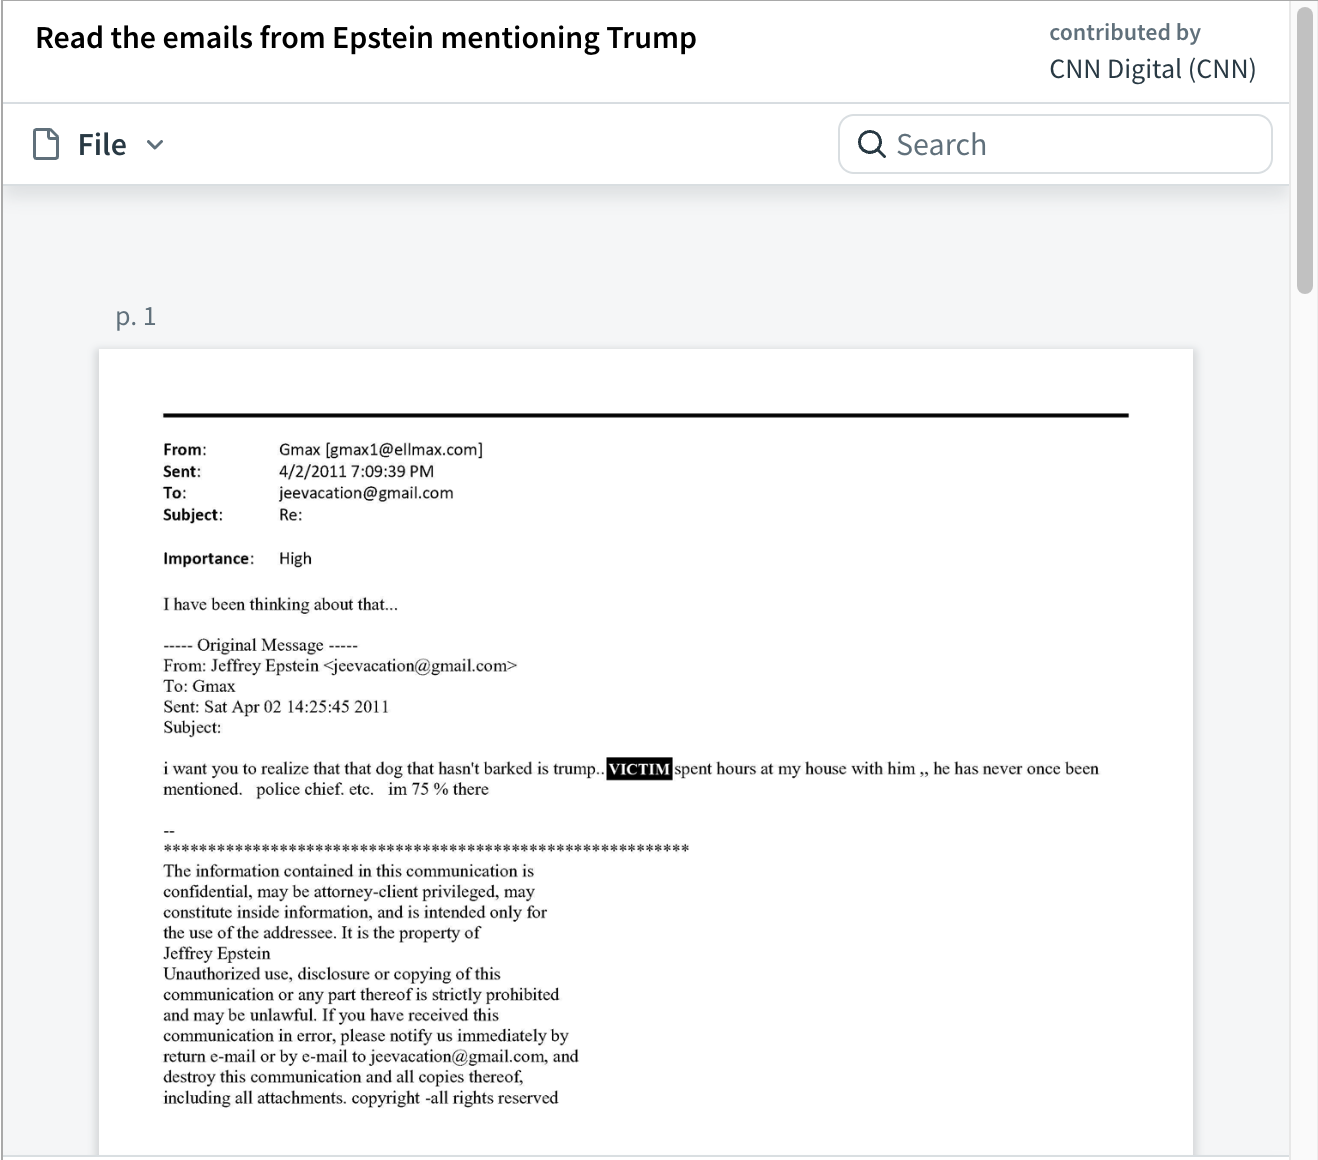Image resolution: width=1318 pixels, height=1160 pixels.
Task: Open the CNN Digital (CNN) contributor link
Action: click(x=1152, y=69)
